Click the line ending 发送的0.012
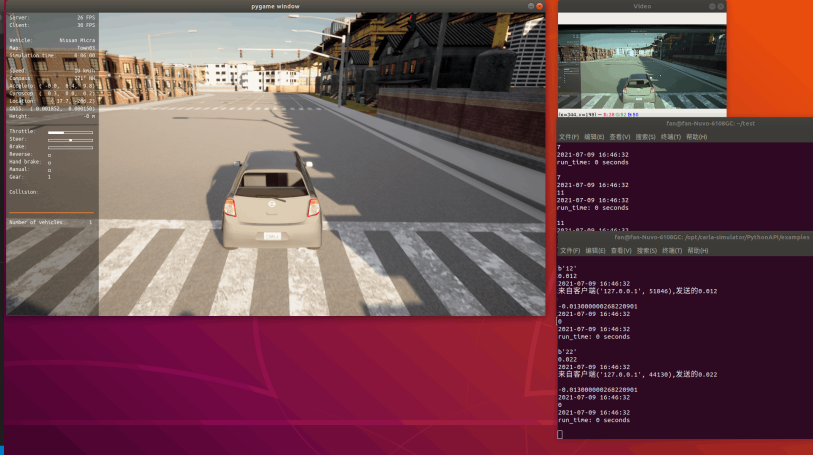 point(637,291)
